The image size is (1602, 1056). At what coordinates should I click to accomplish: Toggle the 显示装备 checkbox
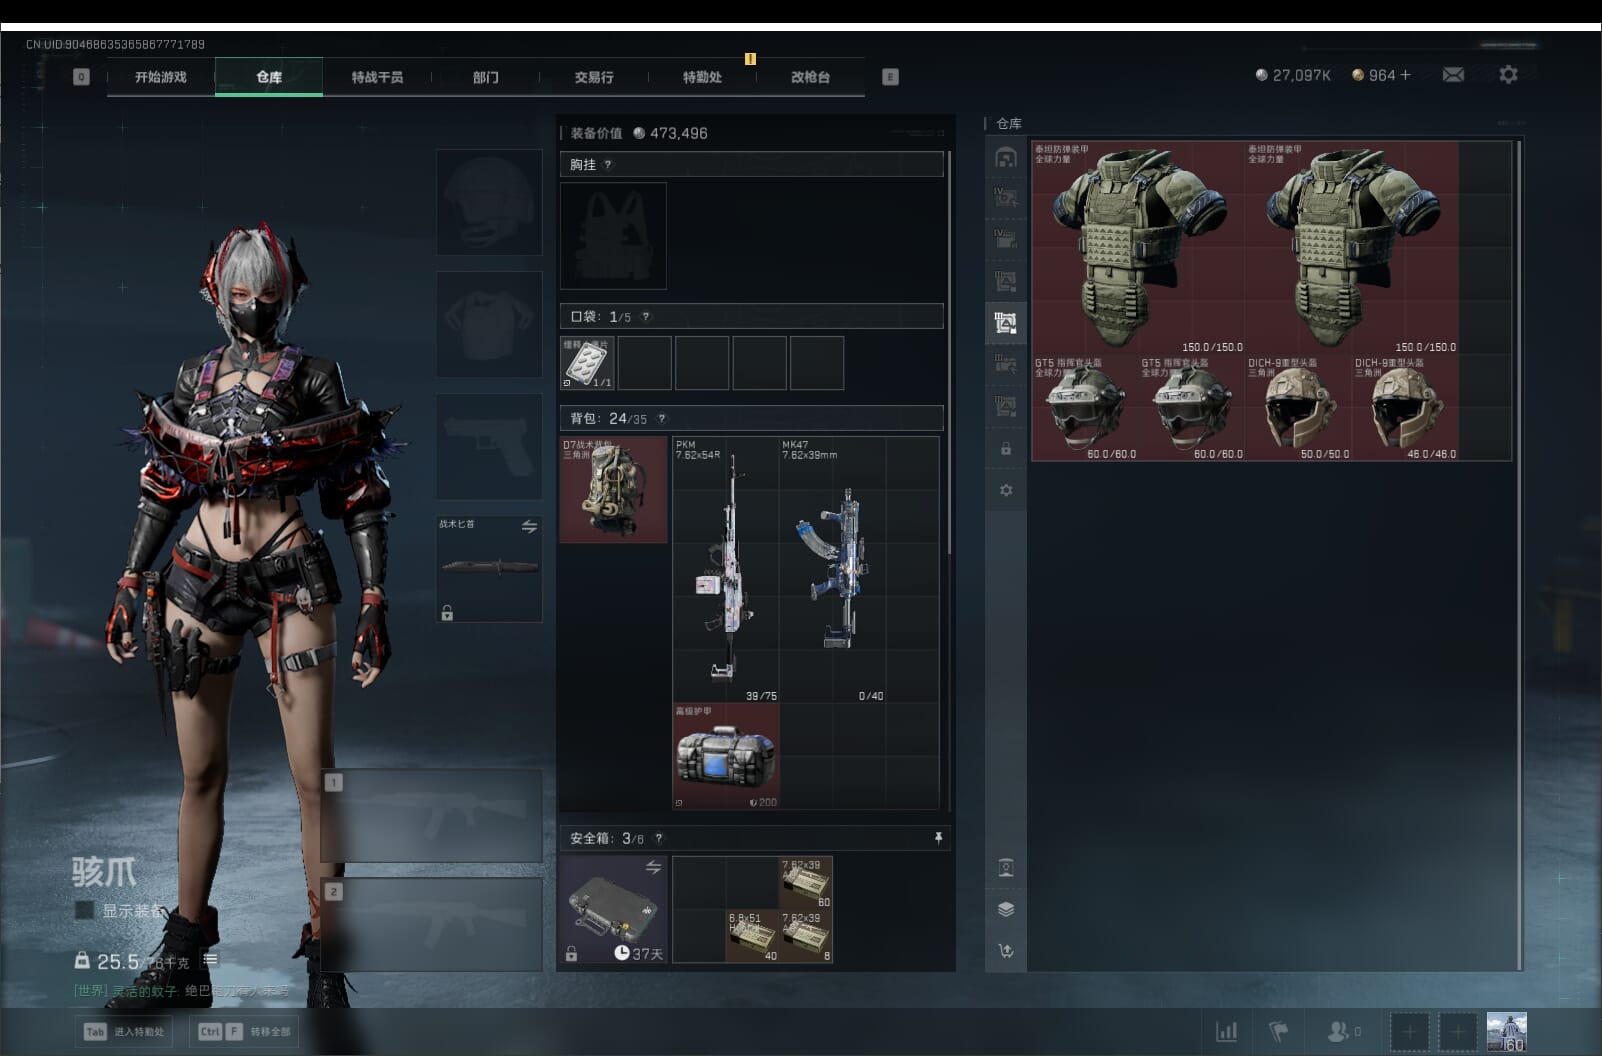[85, 910]
